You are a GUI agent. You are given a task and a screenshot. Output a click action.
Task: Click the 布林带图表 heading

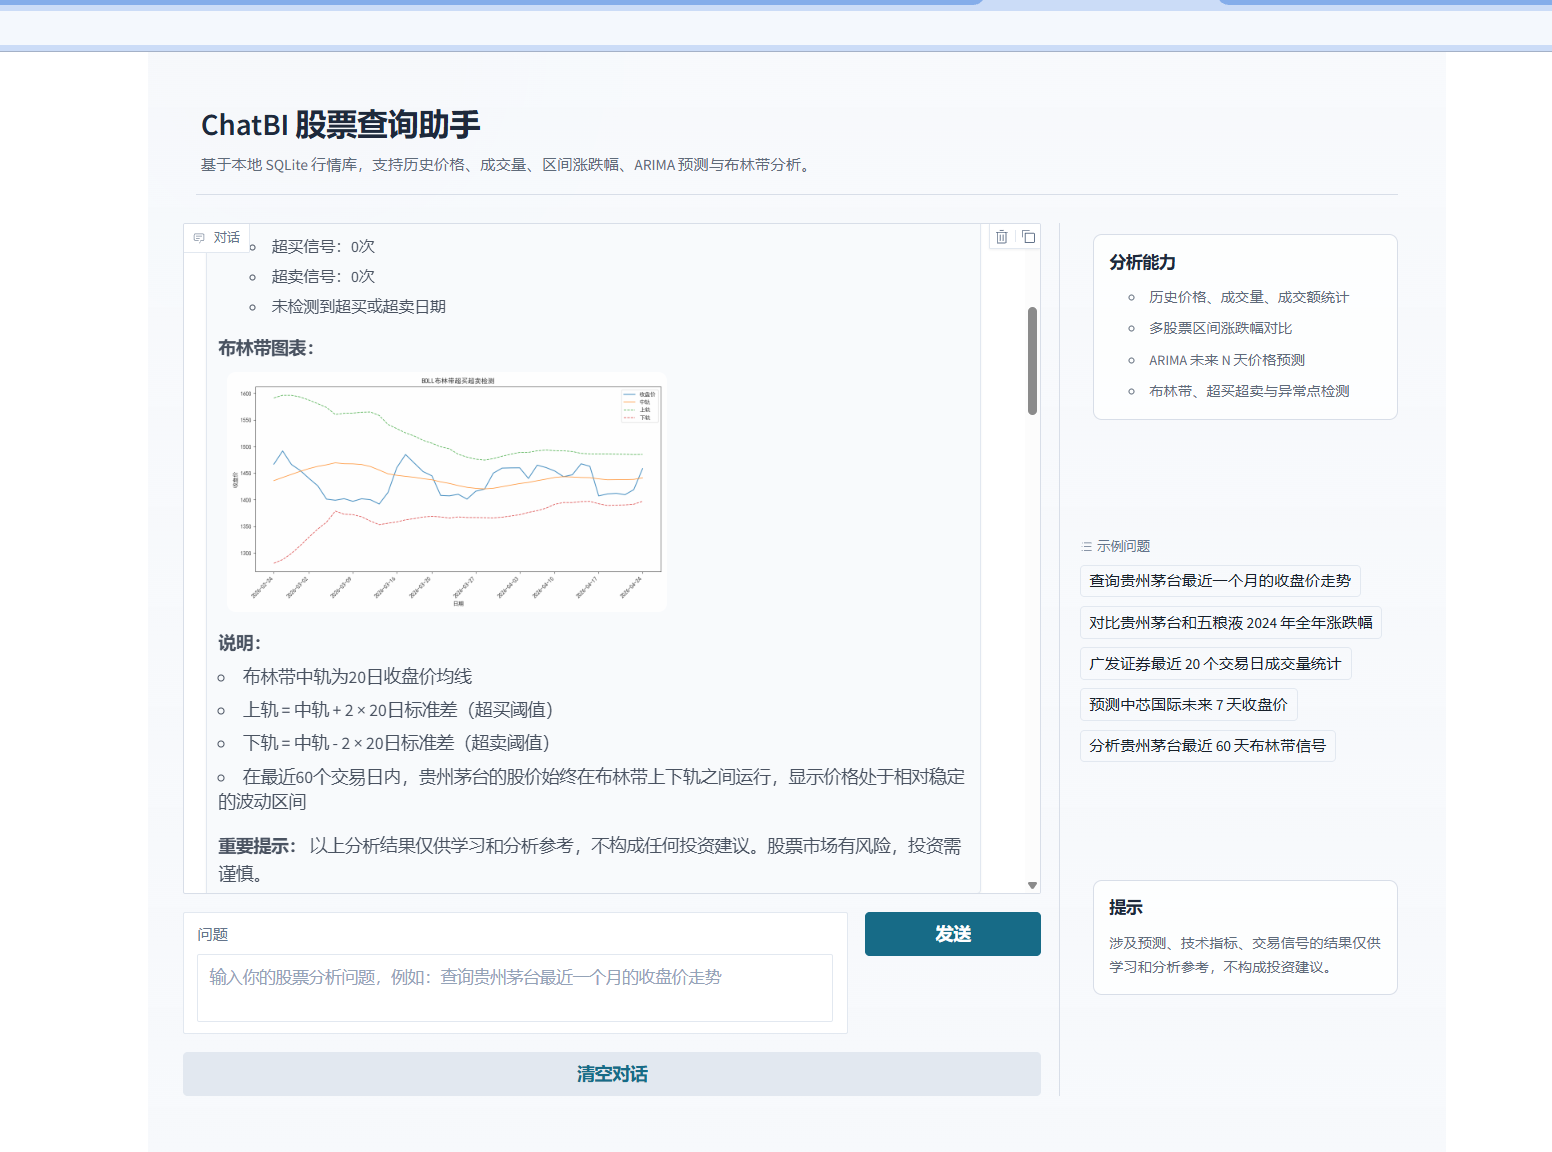[x=266, y=348]
